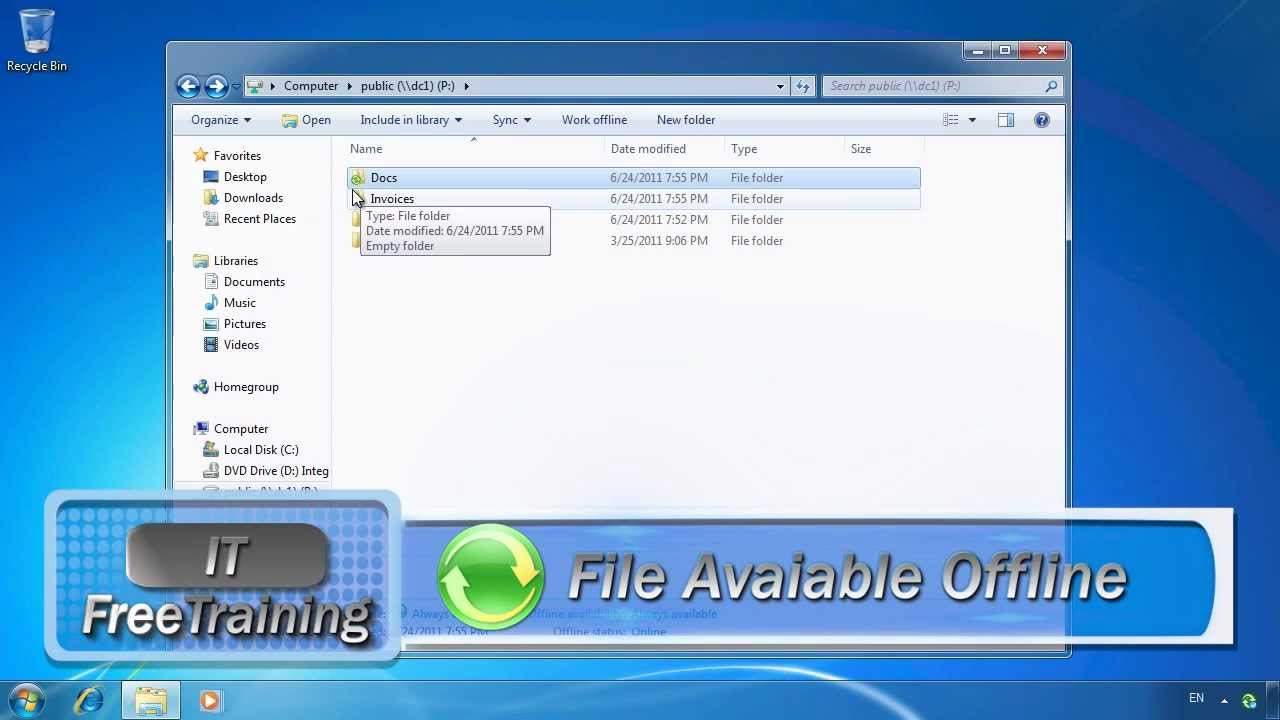Viewport: 1280px width, 720px height.
Task: Sort by the Size column header
Action: [x=883, y=149]
